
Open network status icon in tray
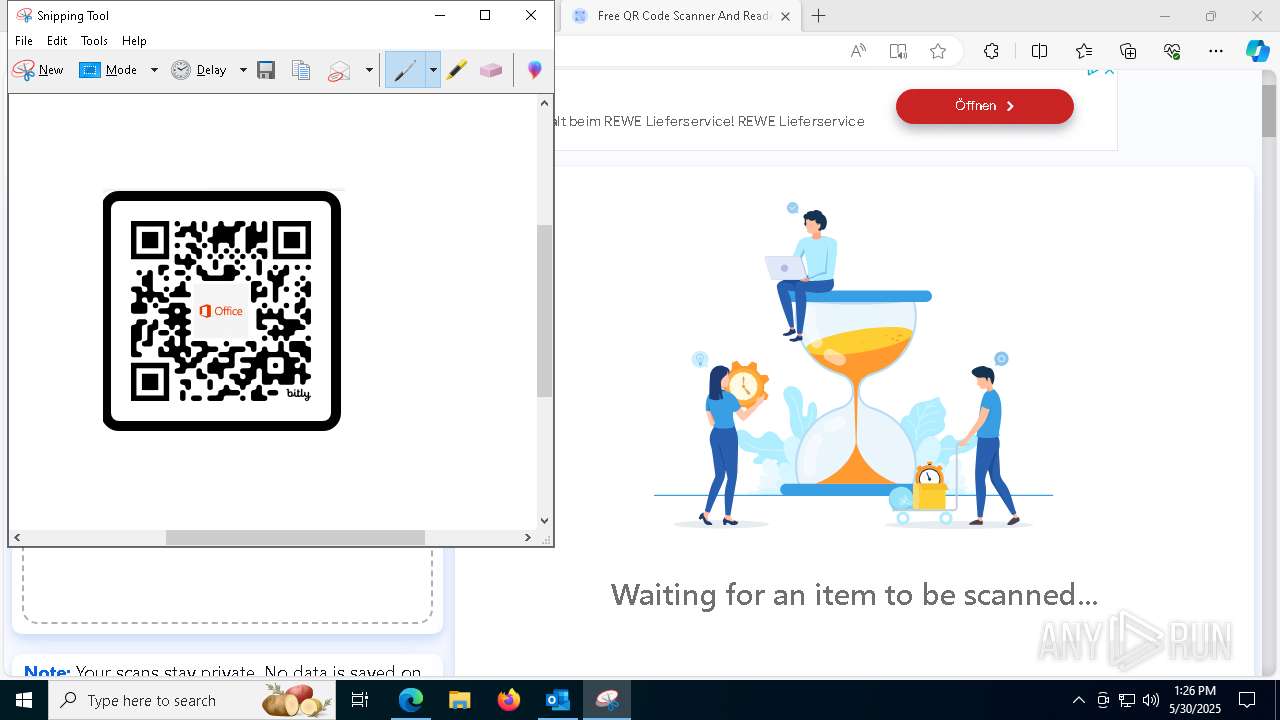[1127, 700]
